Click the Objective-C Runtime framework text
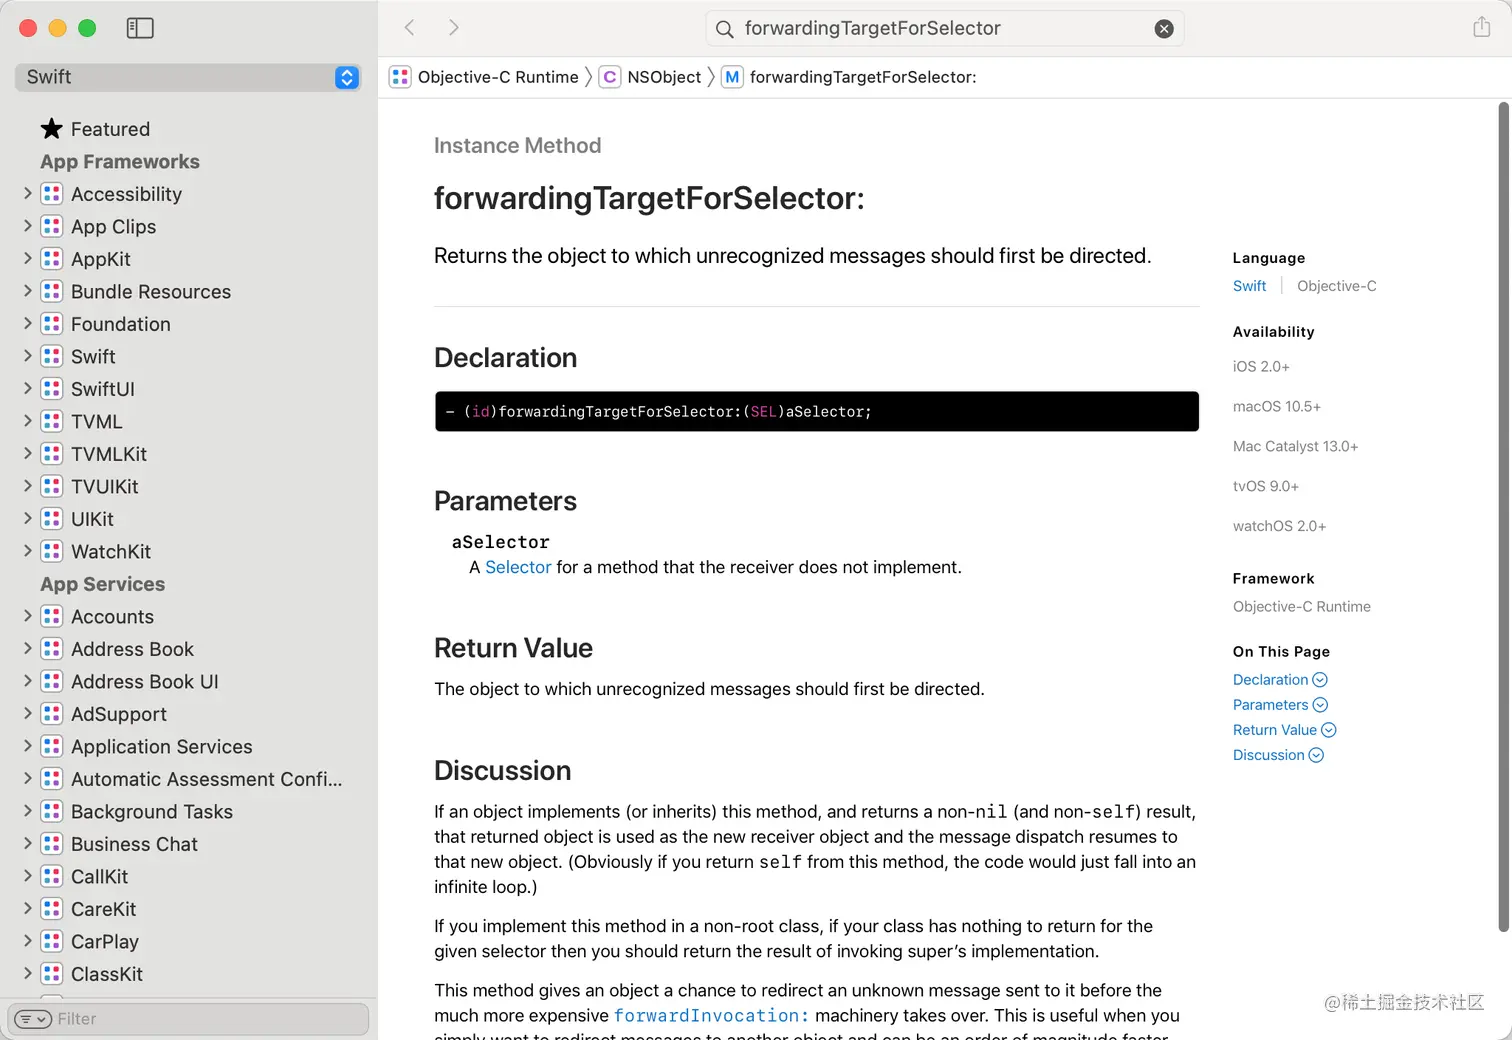The image size is (1512, 1040). (x=1301, y=607)
